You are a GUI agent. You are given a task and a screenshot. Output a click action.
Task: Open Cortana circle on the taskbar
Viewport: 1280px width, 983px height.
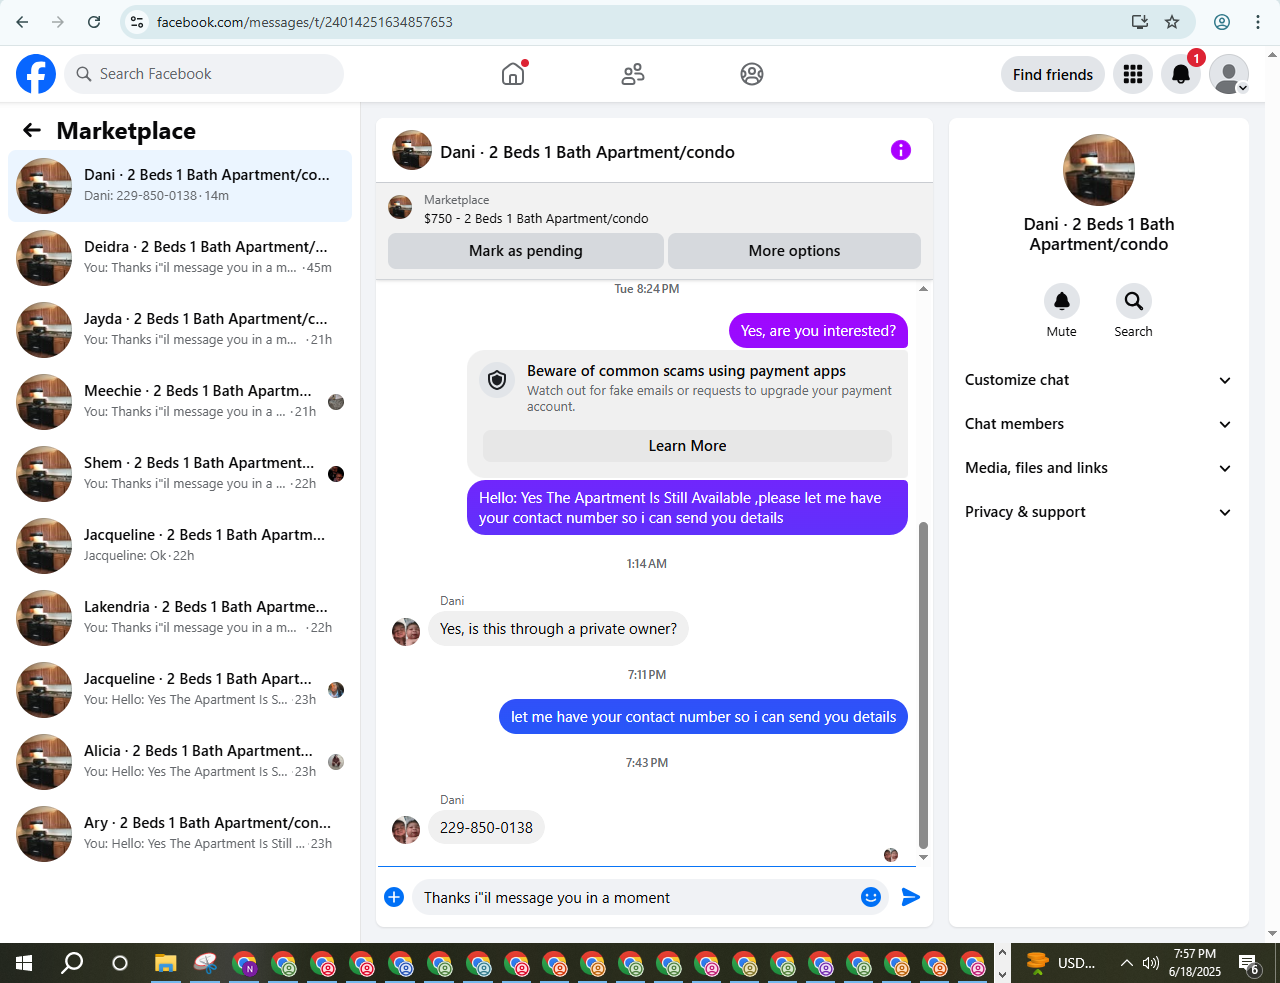(120, 963)
